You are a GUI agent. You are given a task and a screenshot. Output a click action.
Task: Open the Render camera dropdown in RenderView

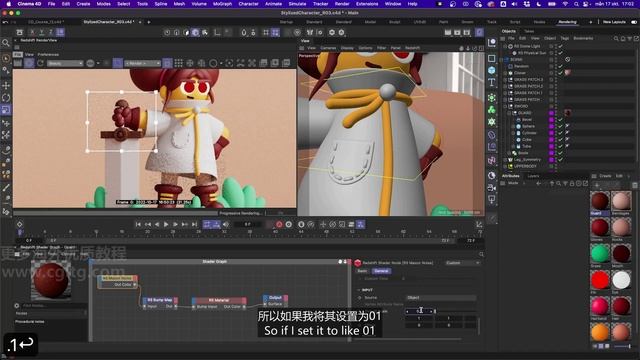coord(142,63)
